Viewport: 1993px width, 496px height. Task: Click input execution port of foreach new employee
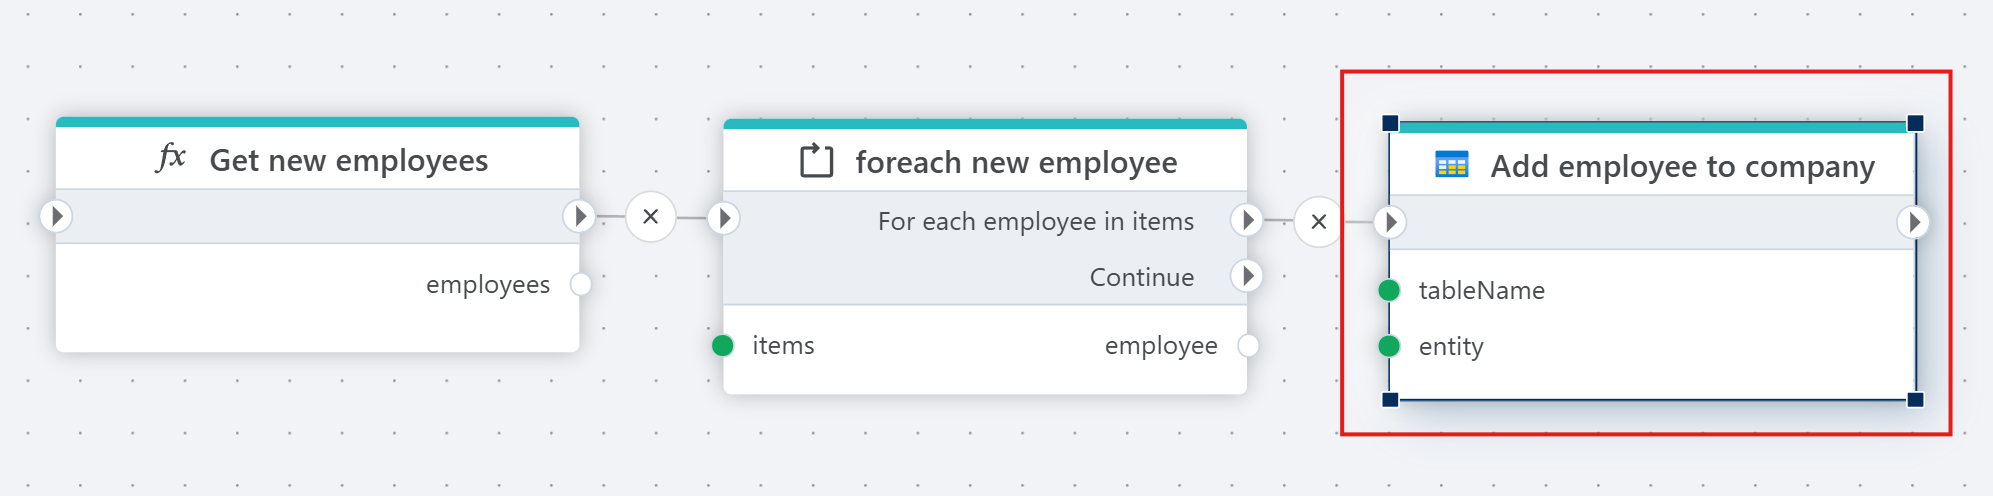click(x=724, y=218)
